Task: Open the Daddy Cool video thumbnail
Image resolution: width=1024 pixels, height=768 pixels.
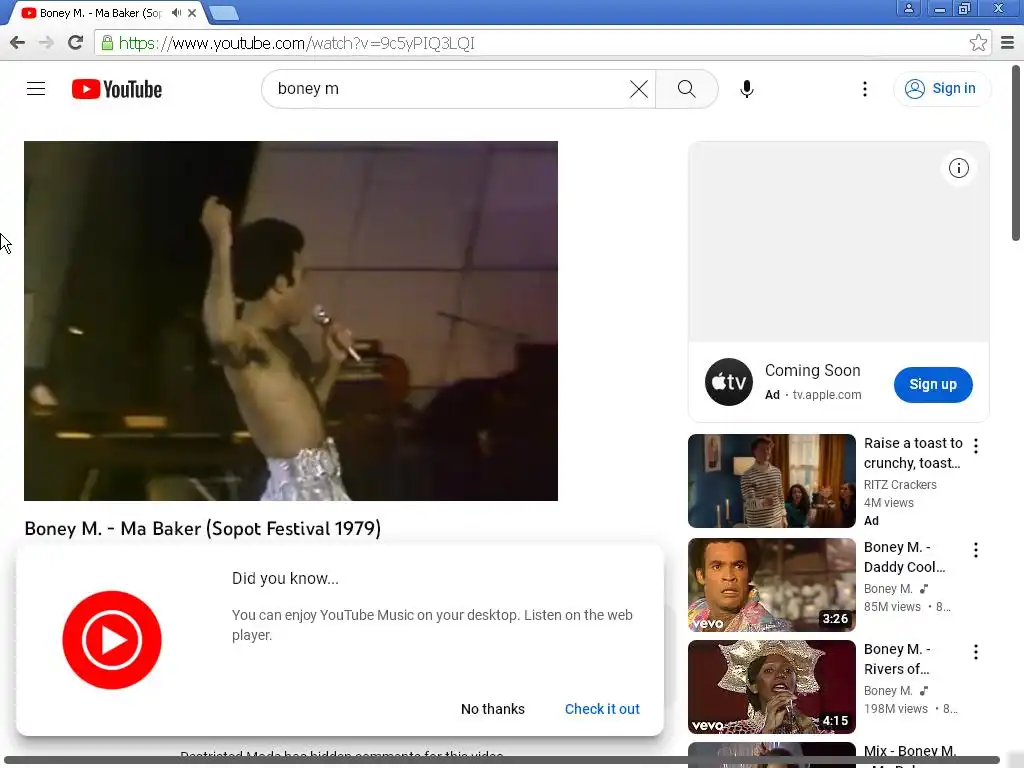Action: click(772, 584)
